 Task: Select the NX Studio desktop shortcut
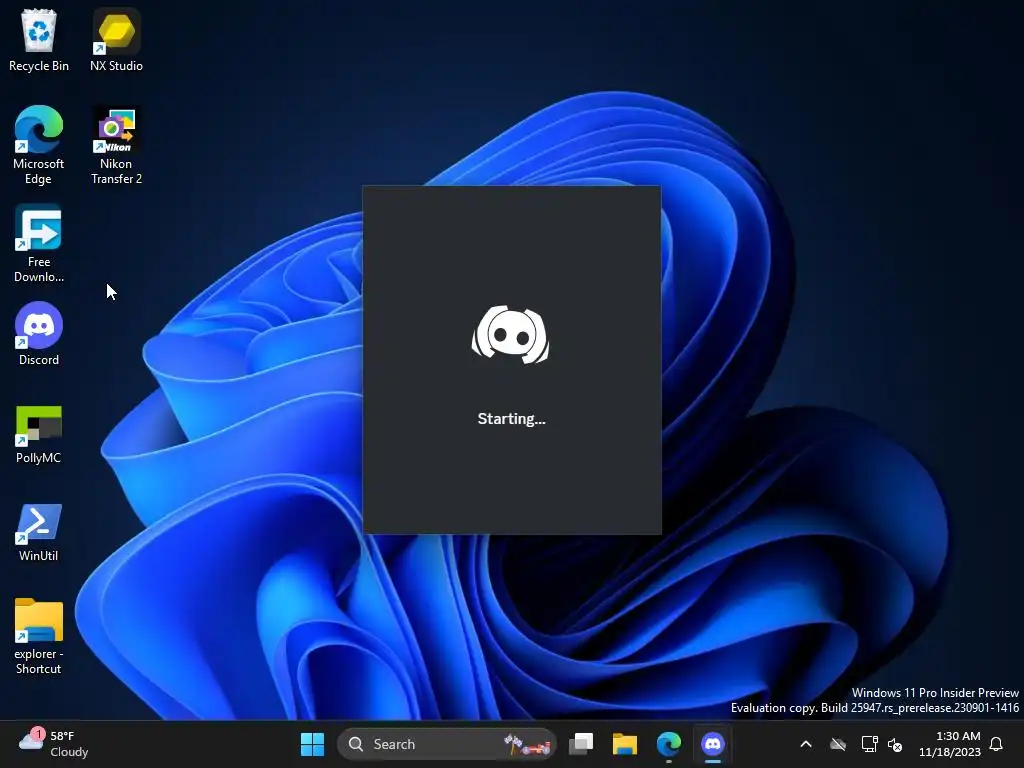pyautogui.click(x=116, y=40)
